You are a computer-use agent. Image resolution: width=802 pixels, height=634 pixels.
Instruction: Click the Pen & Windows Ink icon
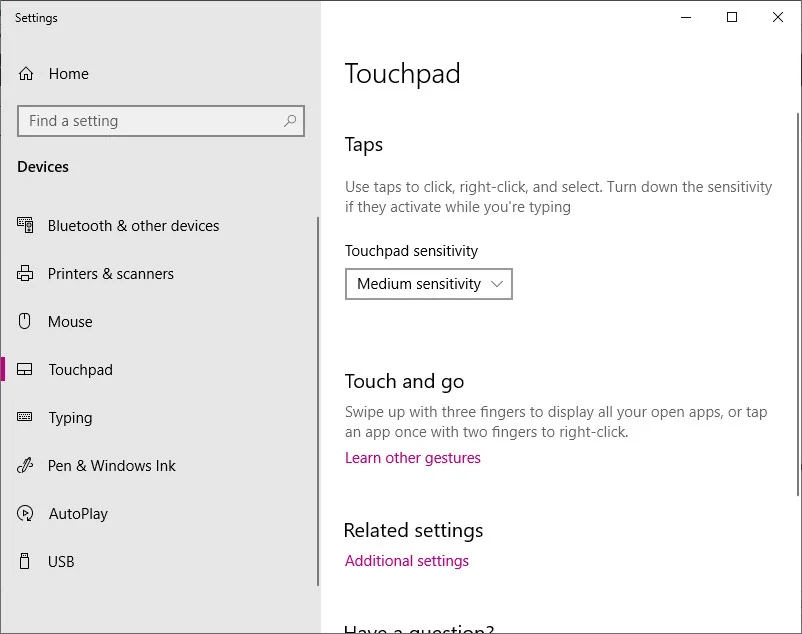[x=25, y=465]
